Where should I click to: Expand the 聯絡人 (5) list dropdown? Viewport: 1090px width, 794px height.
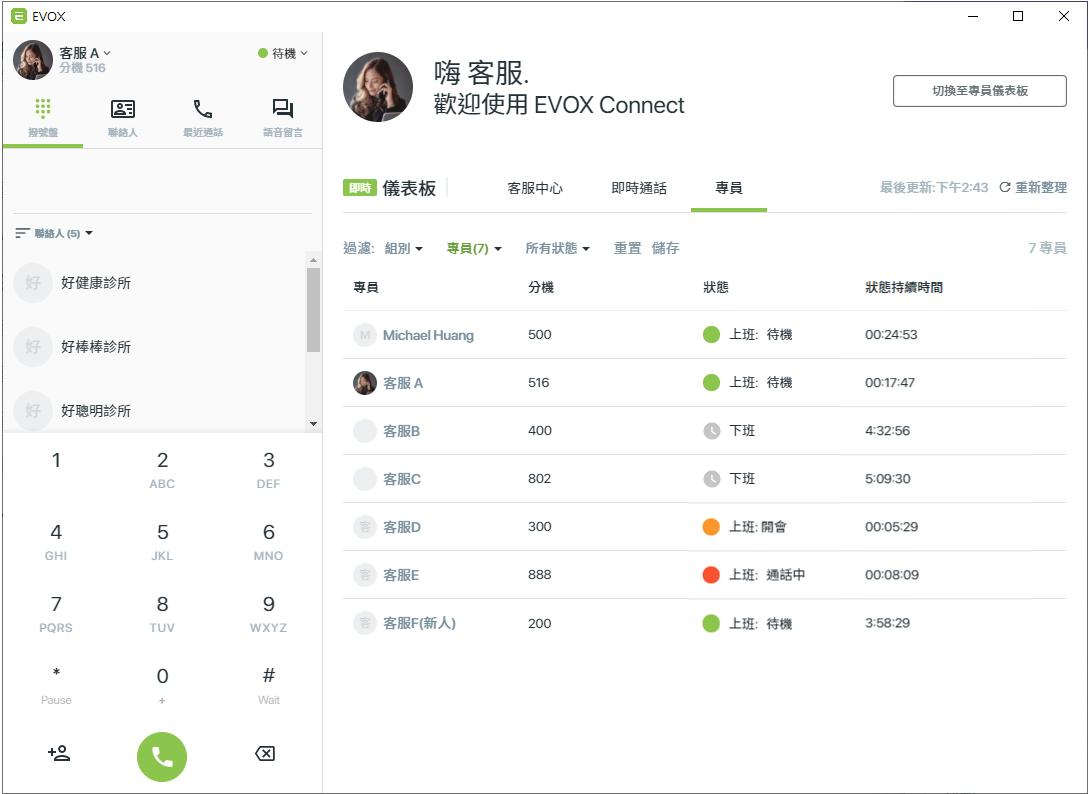(63, 233)
